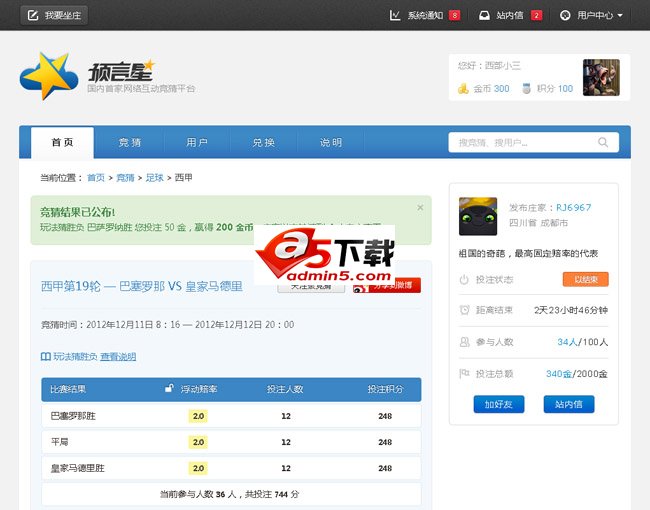The width and height of the screenshot is (650, 510).
Task: Click the points medal icon
Action: pyautogui.click(x=526, y=88)
